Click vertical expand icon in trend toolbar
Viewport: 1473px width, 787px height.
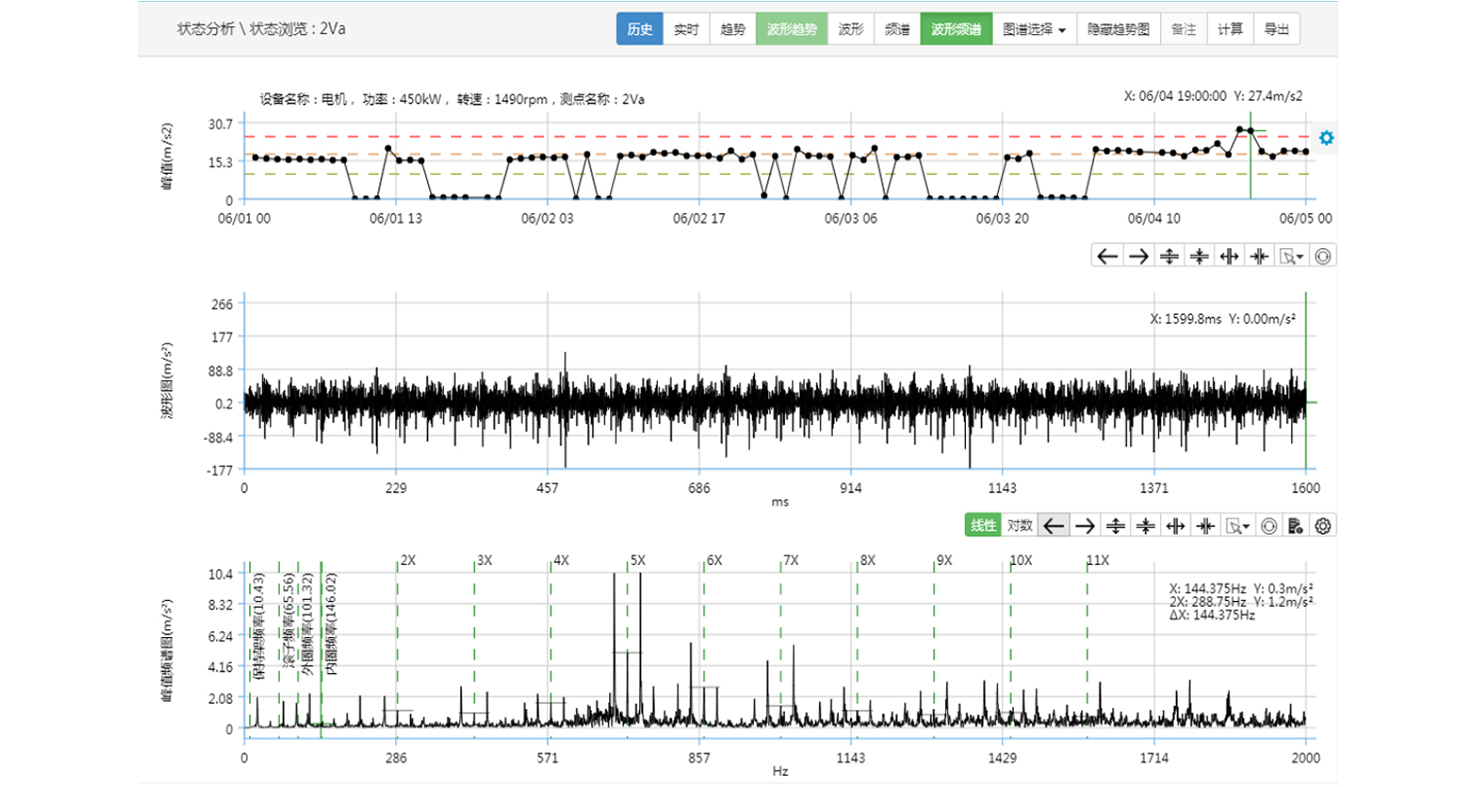point(1167,256)
